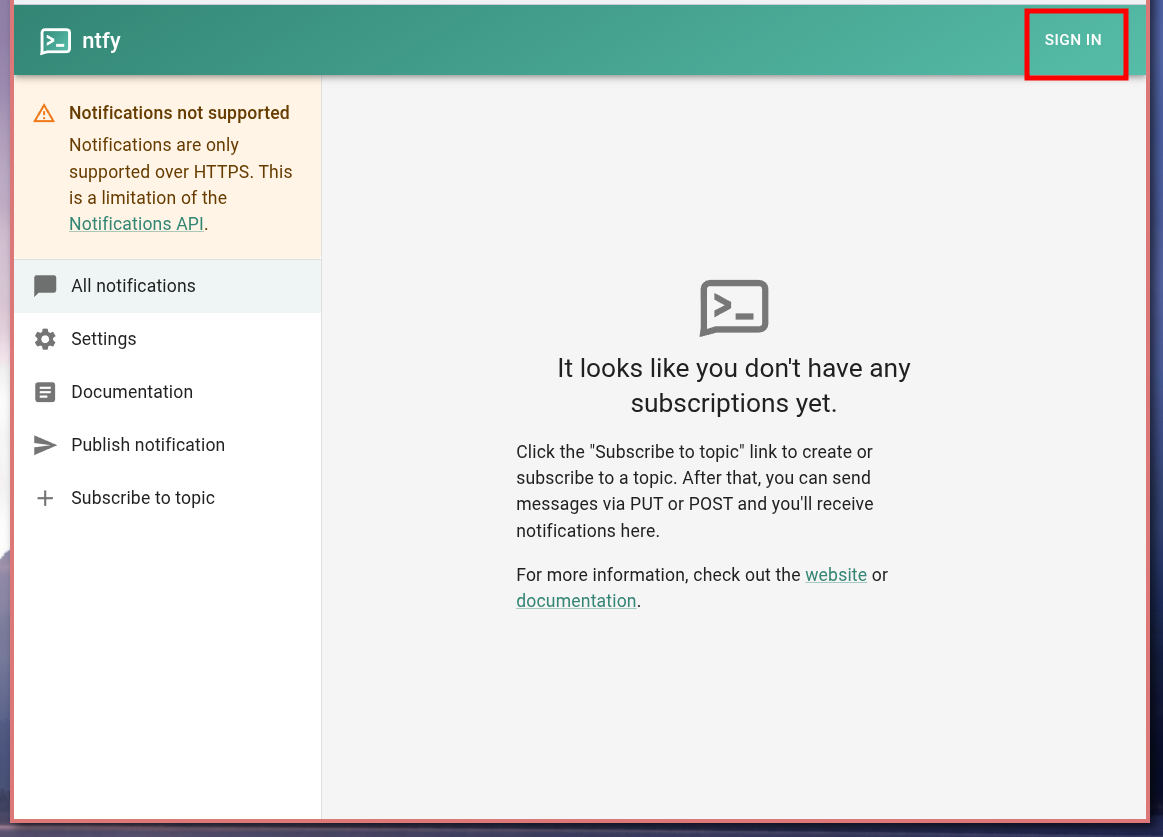The image size is (1163, 837).
Task: Open the Settings menu label
Action: tap(104, 339)
